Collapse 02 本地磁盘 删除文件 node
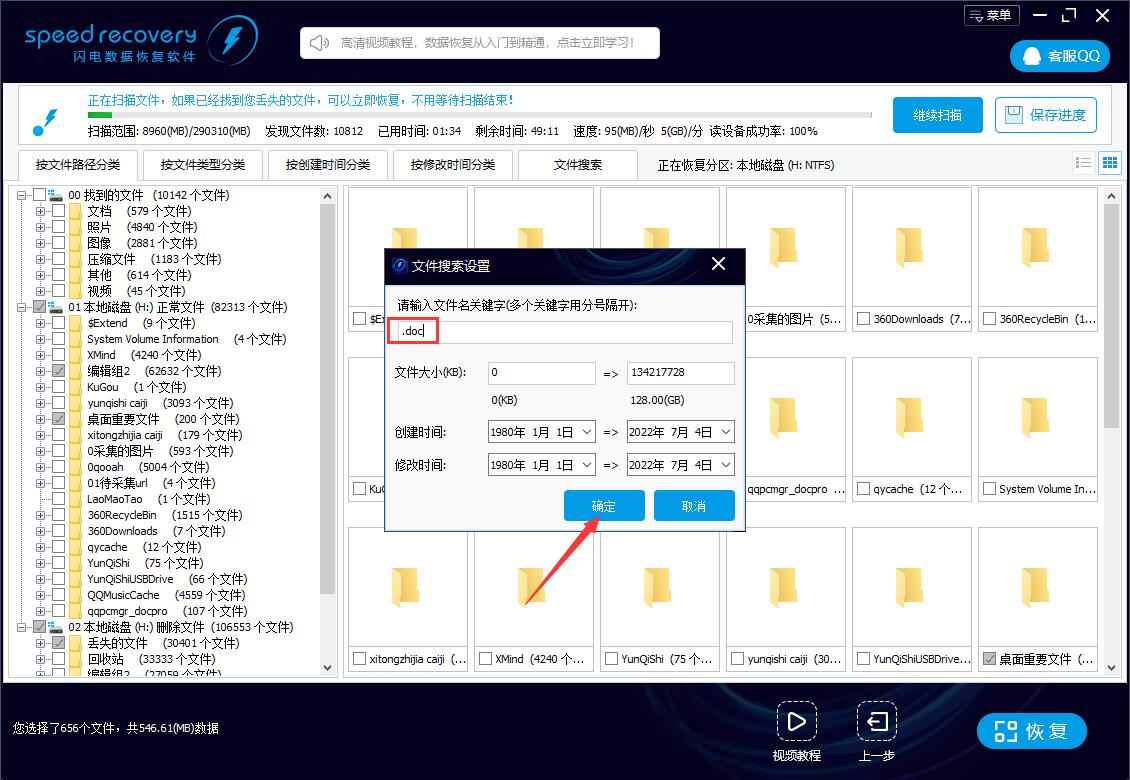1130x780 pixels. pyautogui.click(x=22, y=627)
